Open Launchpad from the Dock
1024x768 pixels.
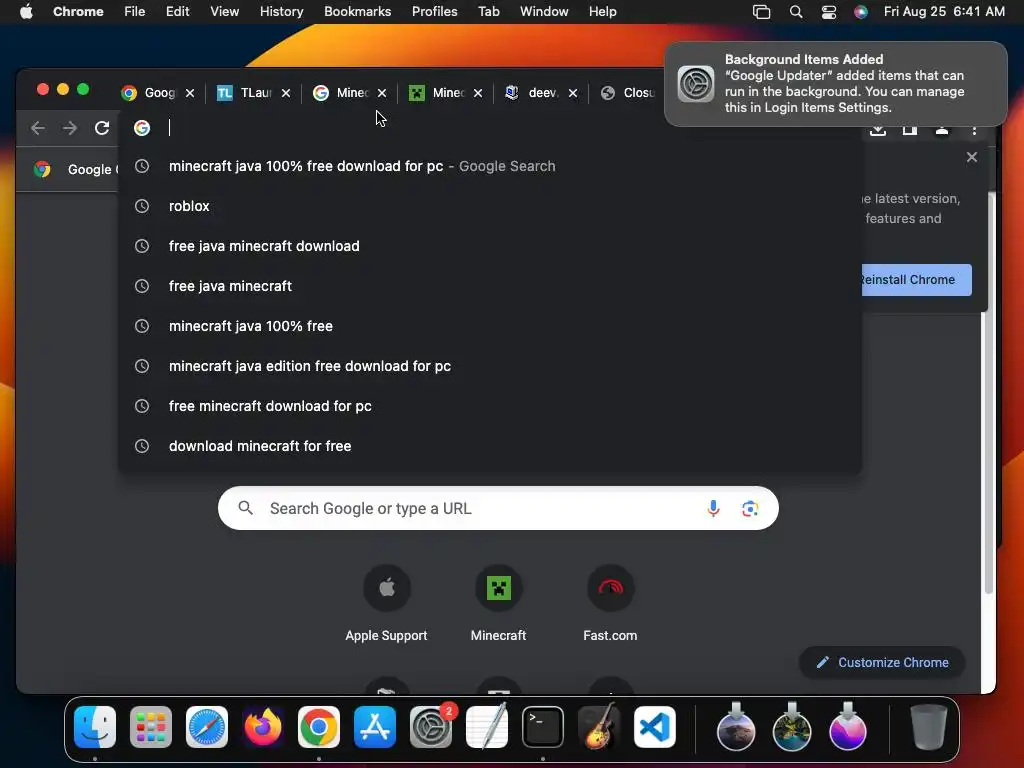coord(151,727)
